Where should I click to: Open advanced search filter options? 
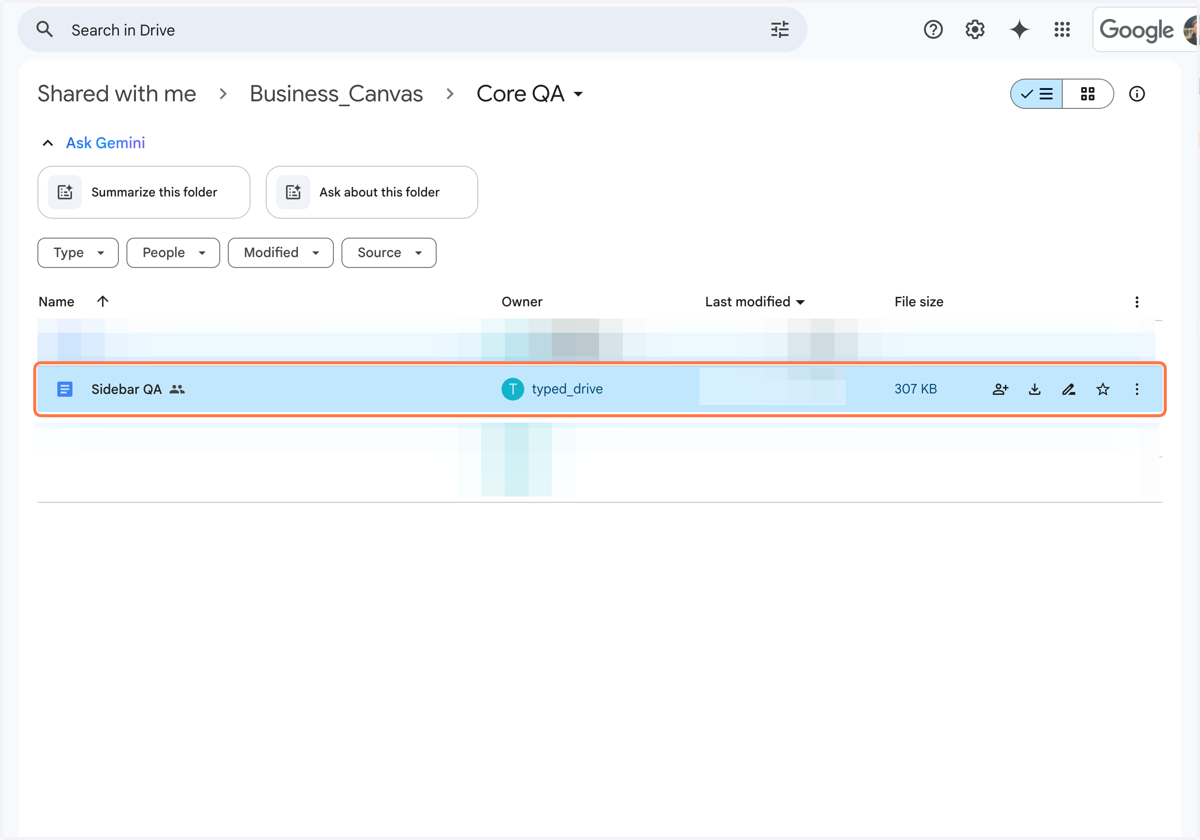[780, 30]
